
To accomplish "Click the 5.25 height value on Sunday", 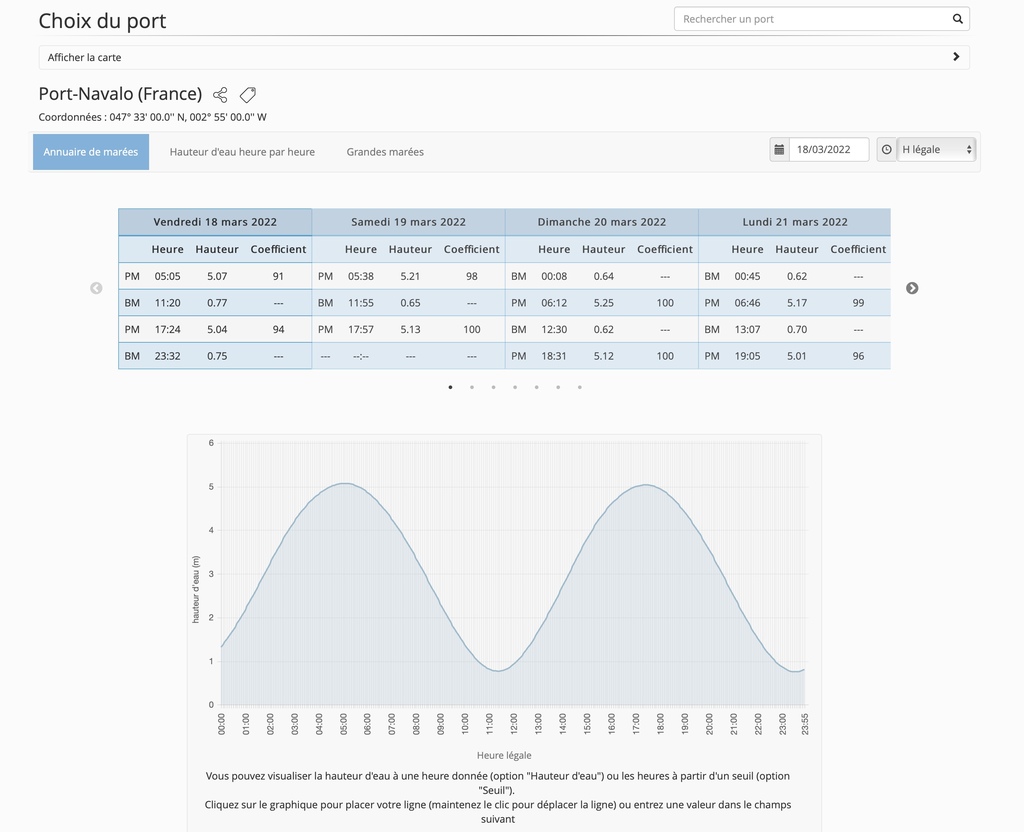I will pyautogui.click(x=603, y=303).
